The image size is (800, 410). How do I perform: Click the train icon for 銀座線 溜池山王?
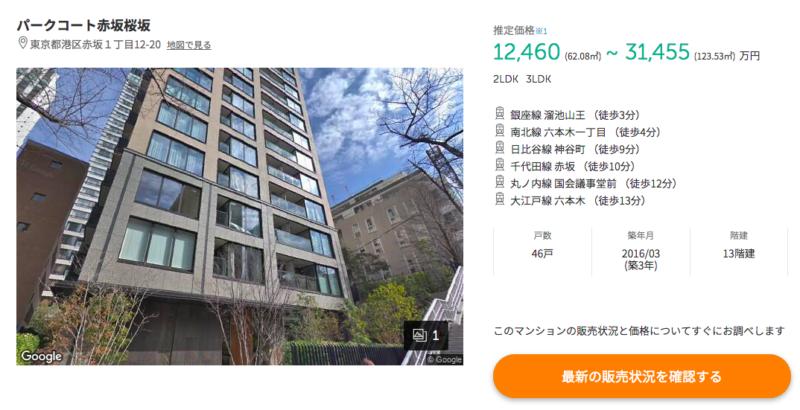click(x=500, y=113)
